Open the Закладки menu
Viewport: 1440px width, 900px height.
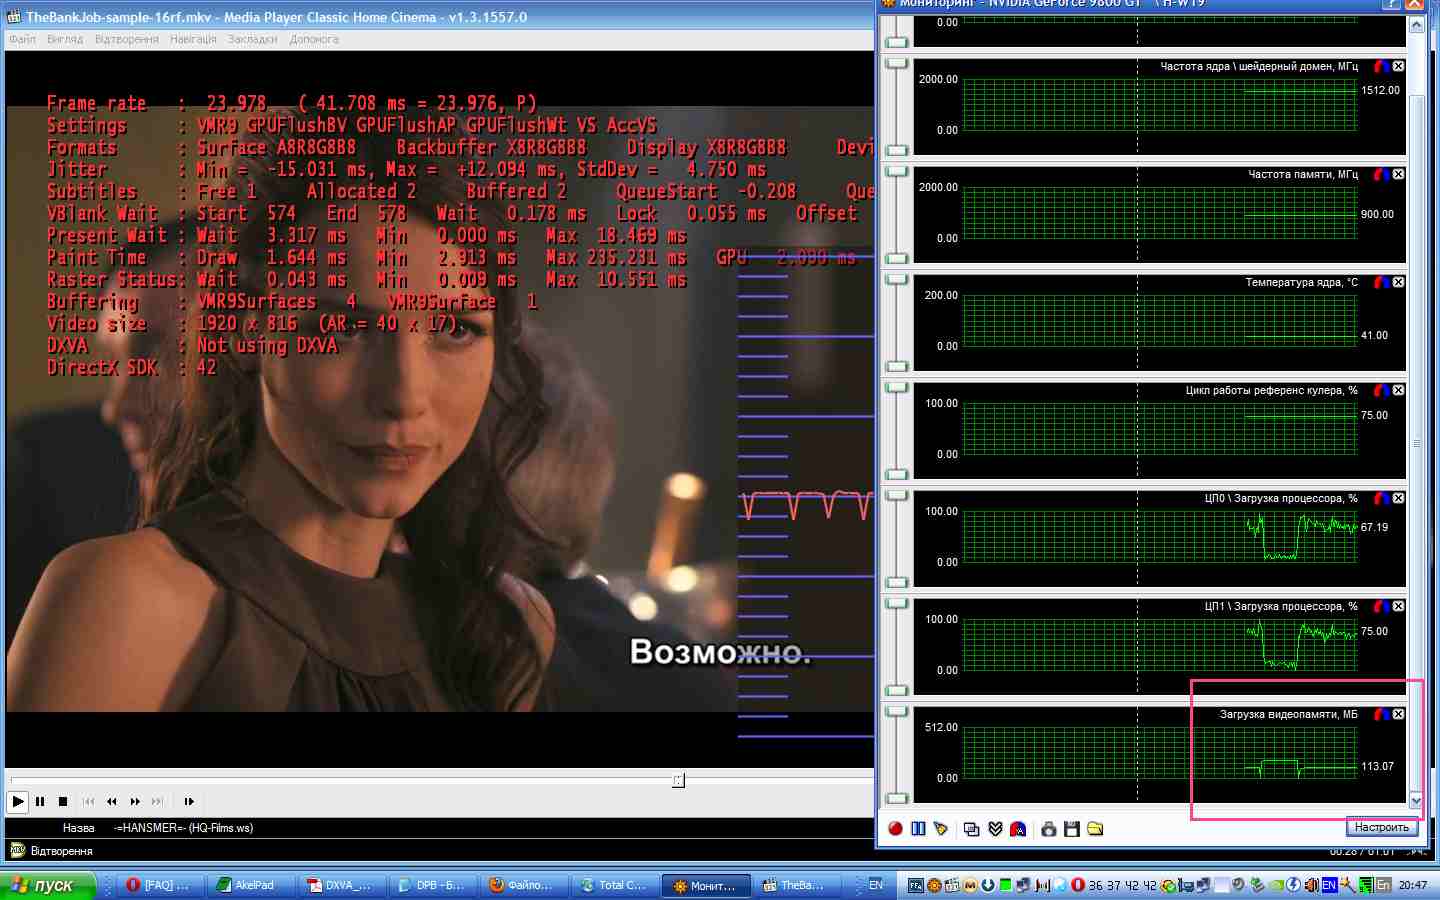click(x=252, y=39)
